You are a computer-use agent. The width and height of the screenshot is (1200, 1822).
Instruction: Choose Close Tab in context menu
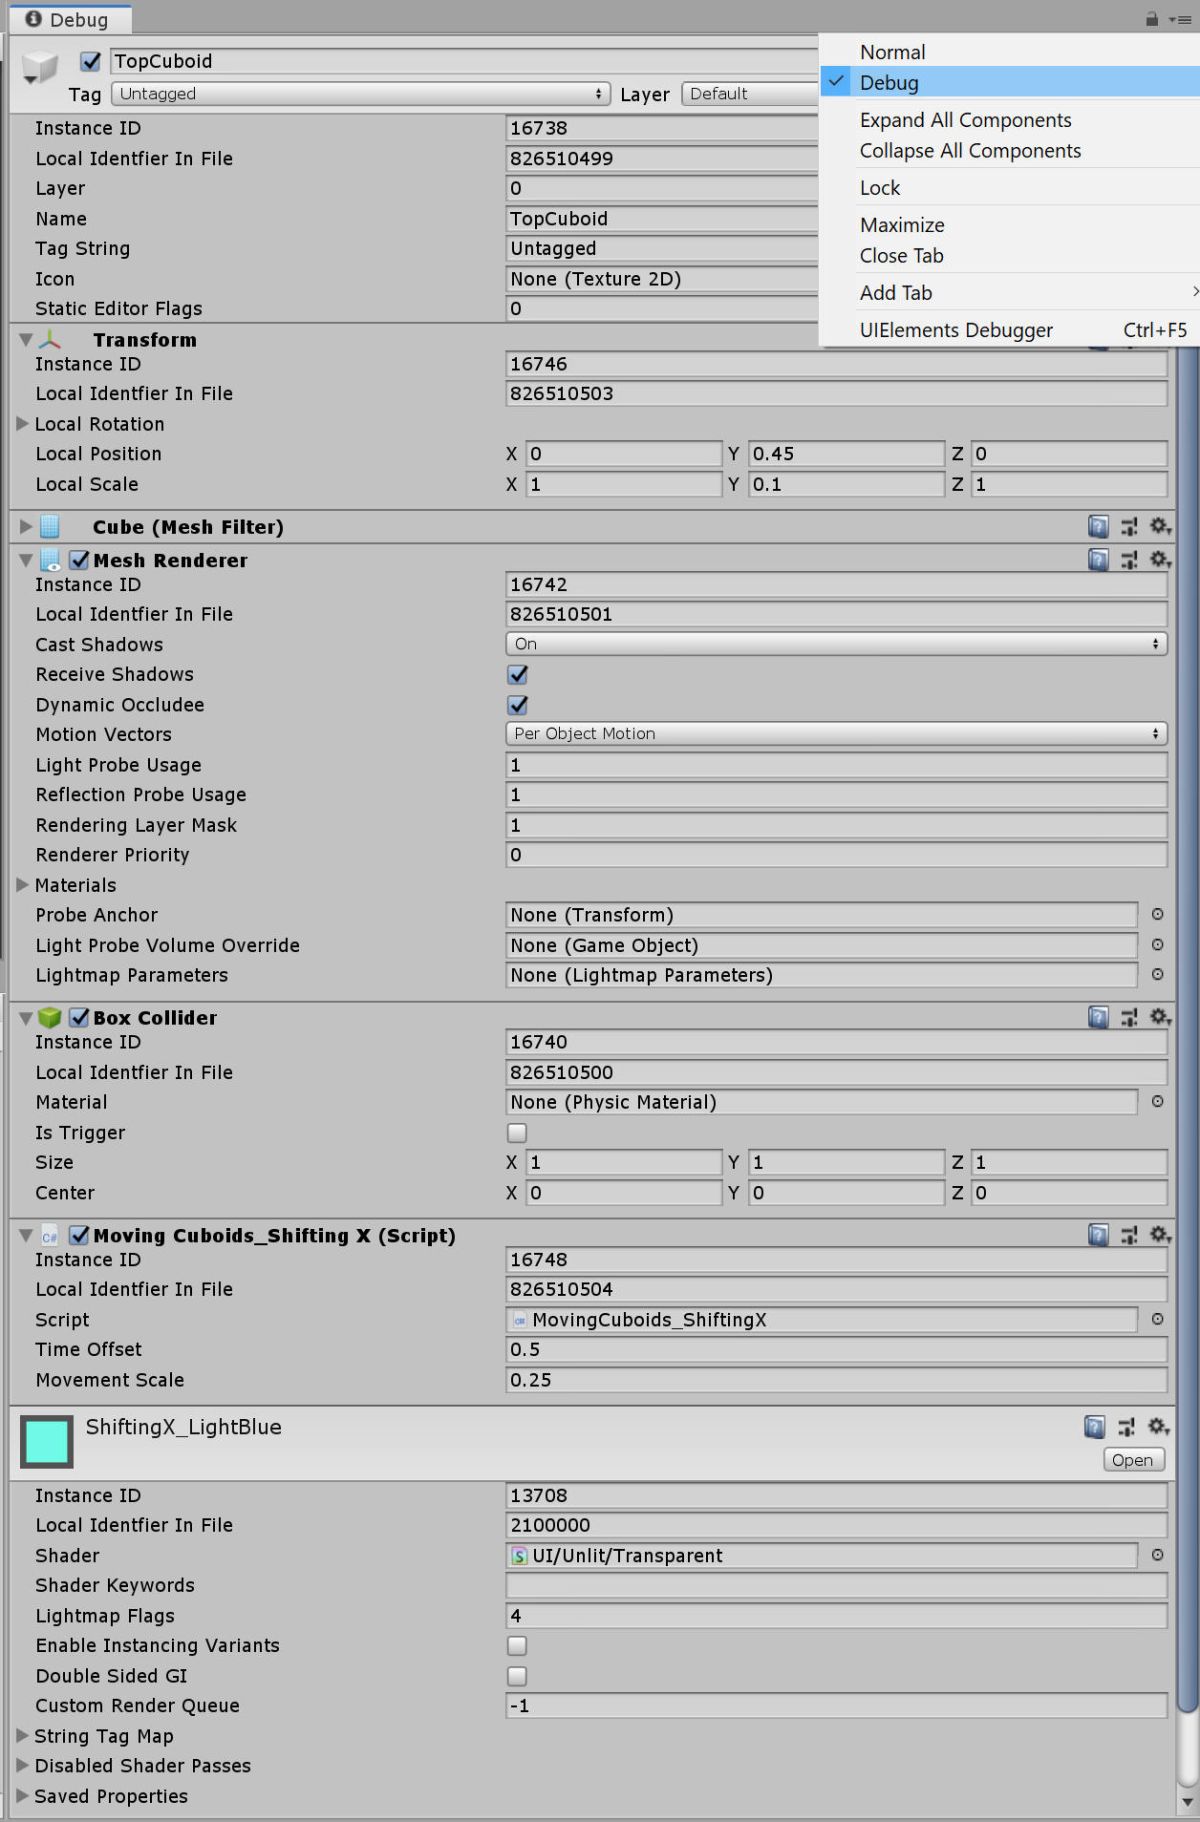point(1010,255)
